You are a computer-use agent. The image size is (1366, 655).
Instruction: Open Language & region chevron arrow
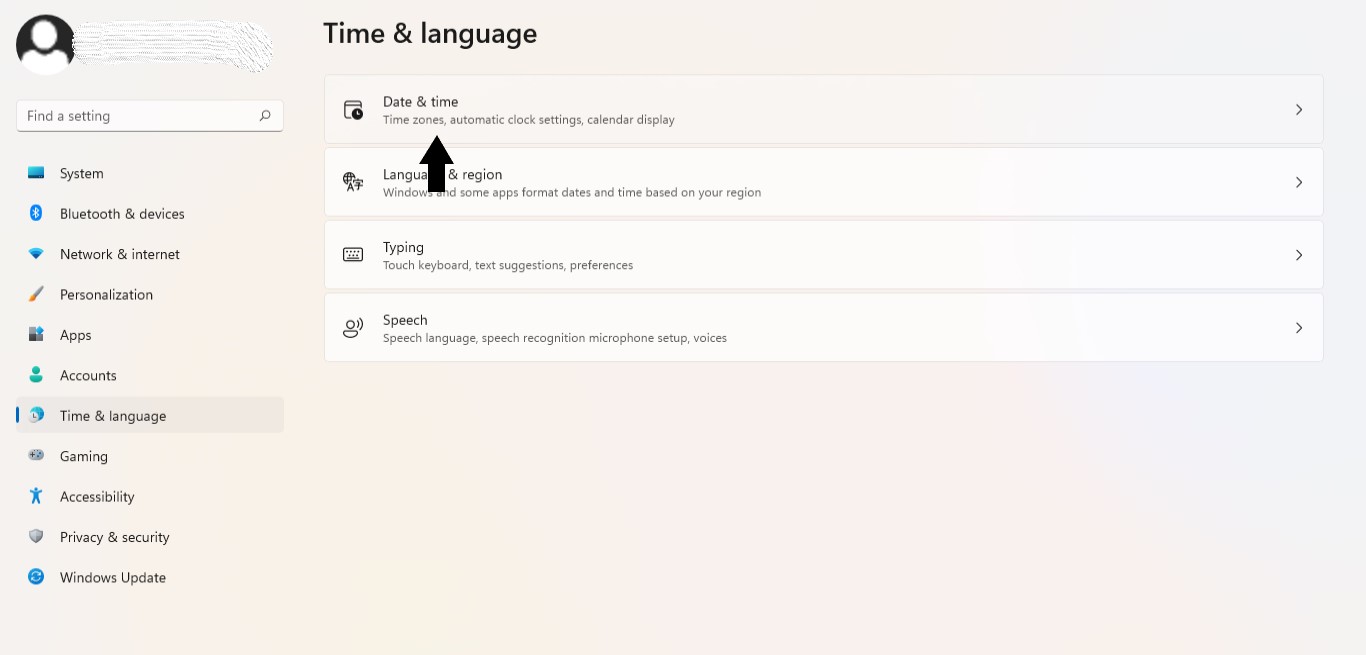point(1299,182)
